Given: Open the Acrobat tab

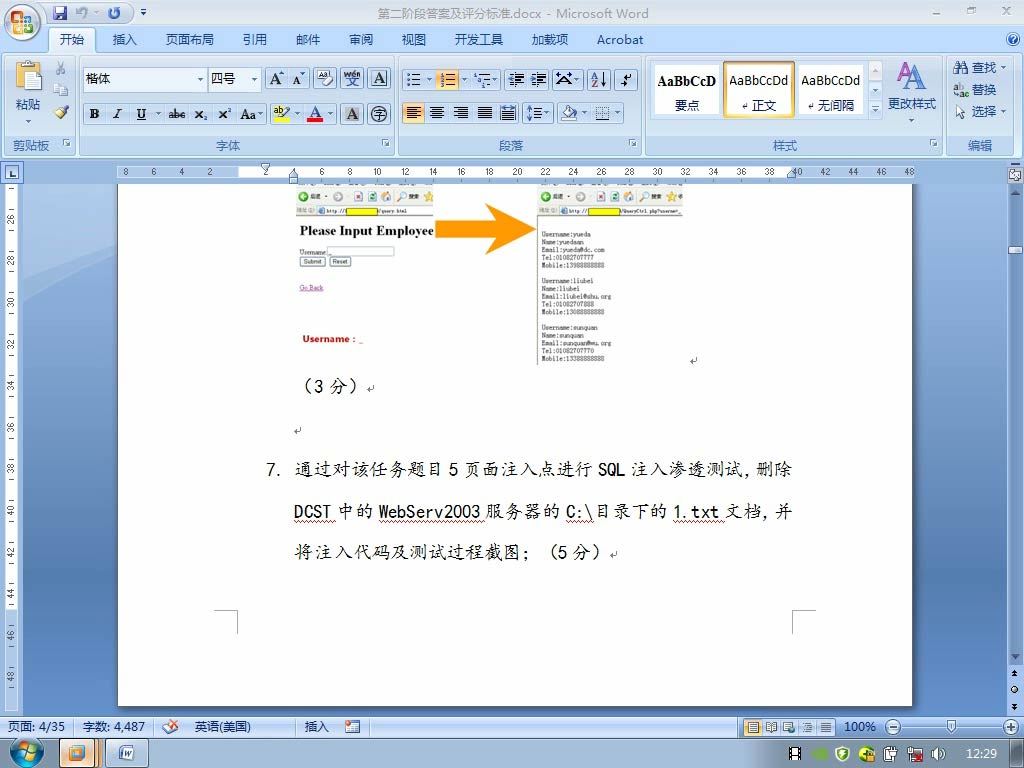Looking at the screenshot, I should click(620, 40).
